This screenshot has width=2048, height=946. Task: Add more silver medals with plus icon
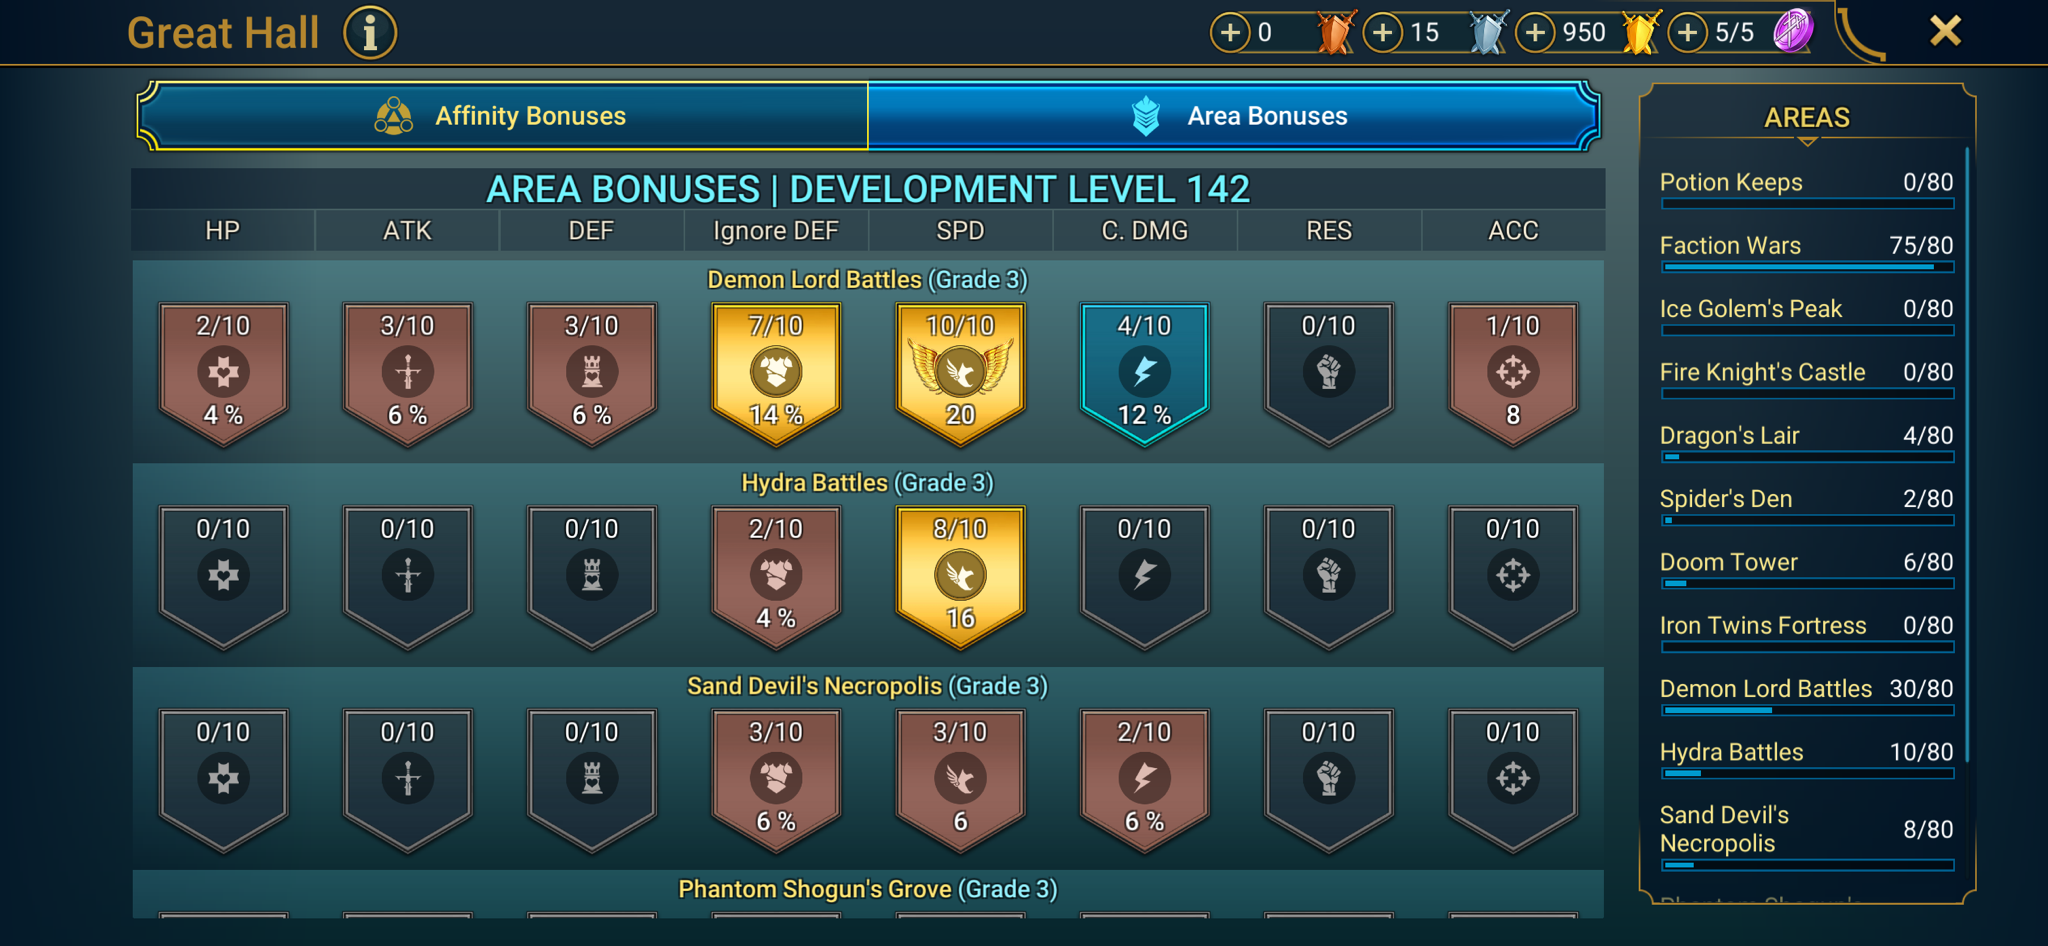tap(1383, 33)
